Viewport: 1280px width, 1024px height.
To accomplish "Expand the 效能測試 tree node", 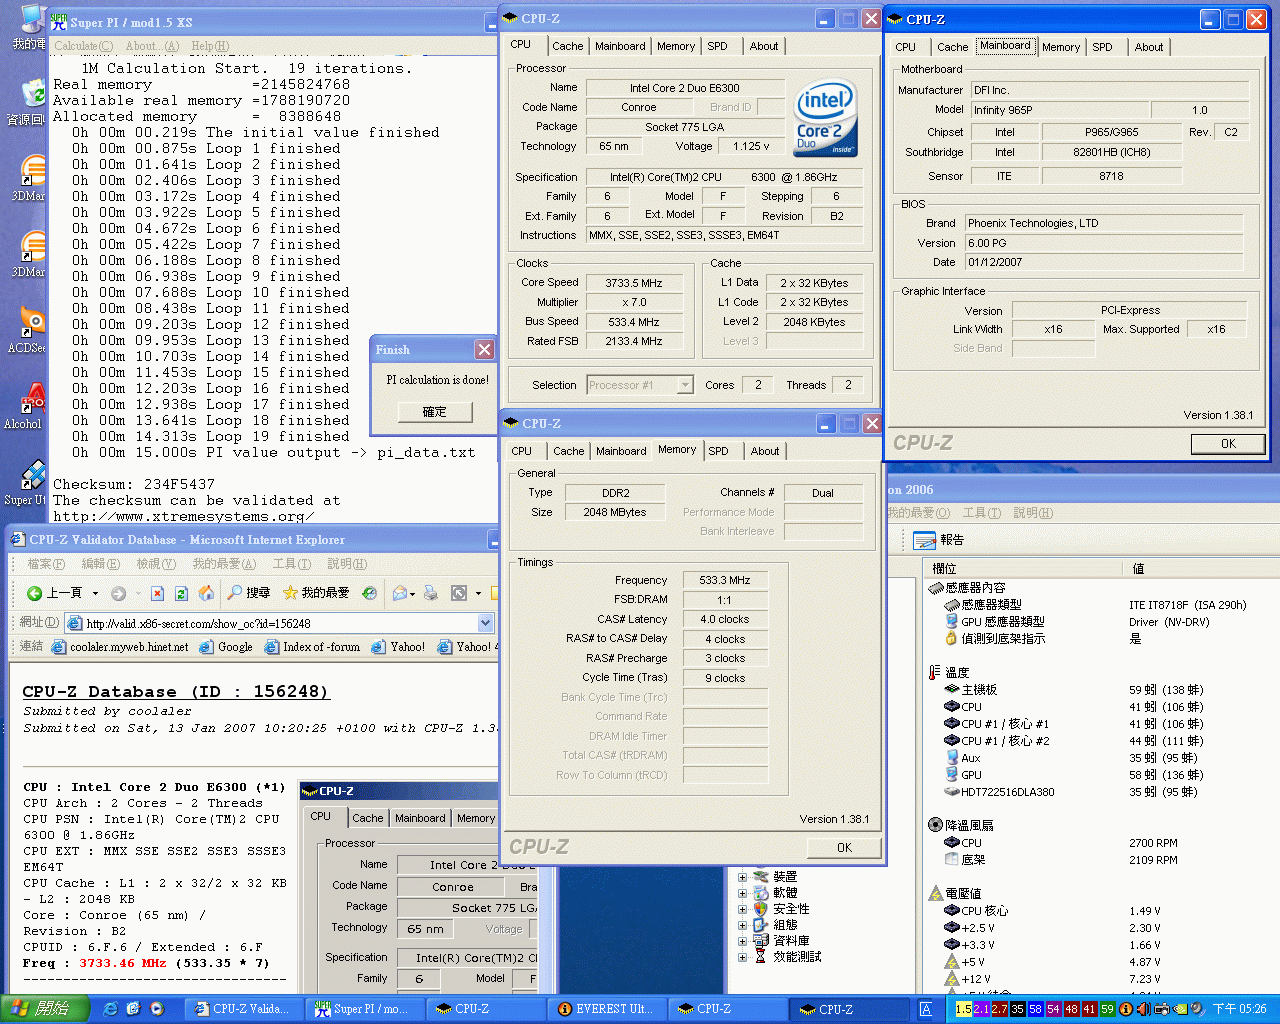I will (743, 957).
